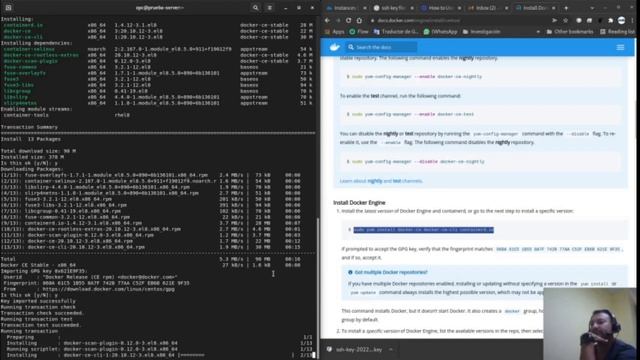Close the Instances tab
Screen dimensions: 640x360
point(364,8)
